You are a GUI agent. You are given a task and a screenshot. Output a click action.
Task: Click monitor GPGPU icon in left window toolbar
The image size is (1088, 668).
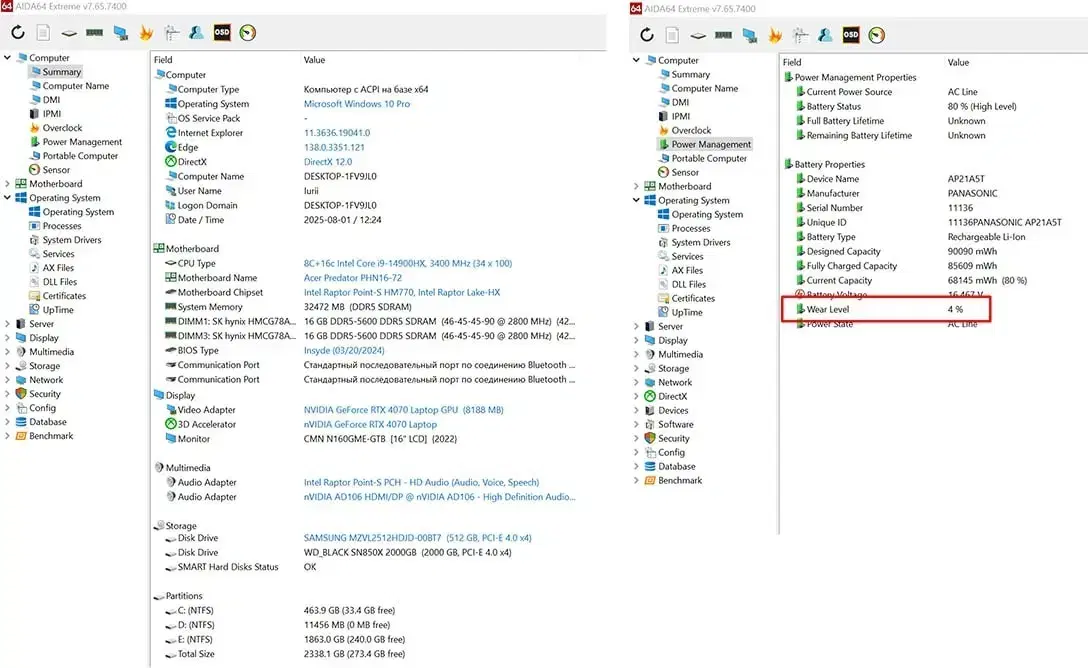pos(121,32)
